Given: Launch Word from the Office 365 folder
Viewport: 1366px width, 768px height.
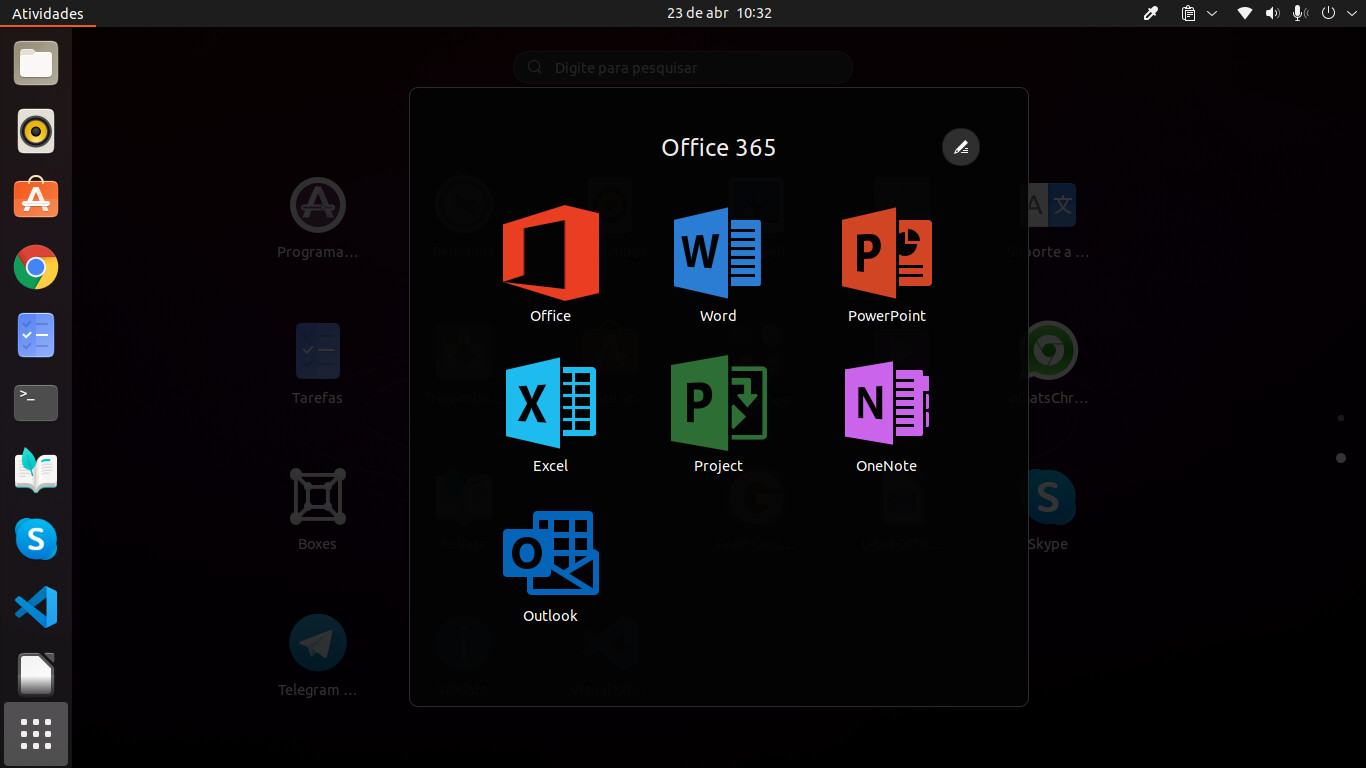Looking at the screenshot, I should point(717,254).
